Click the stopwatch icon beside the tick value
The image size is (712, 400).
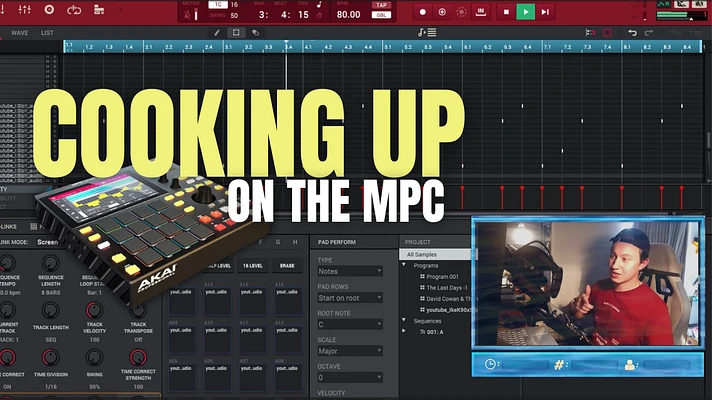tap(319, 15)
